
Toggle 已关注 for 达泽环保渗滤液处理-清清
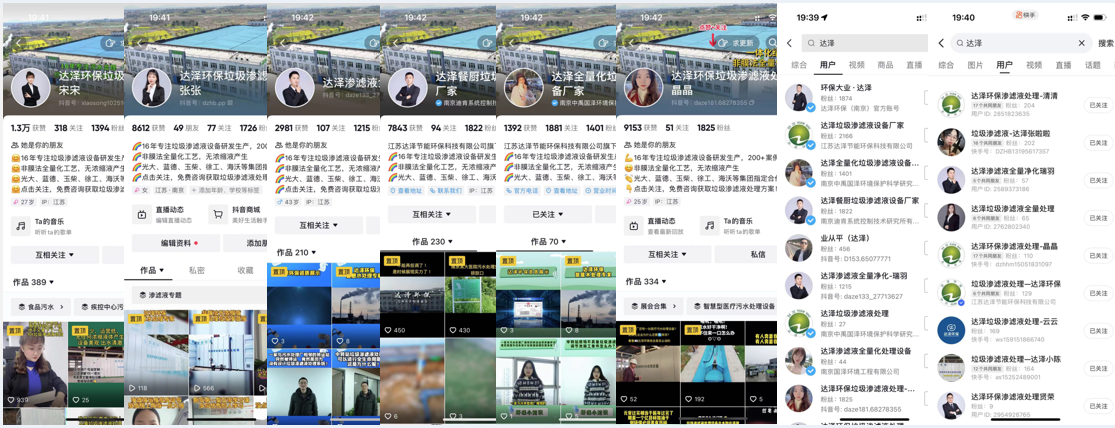(x=1097, y=105)
